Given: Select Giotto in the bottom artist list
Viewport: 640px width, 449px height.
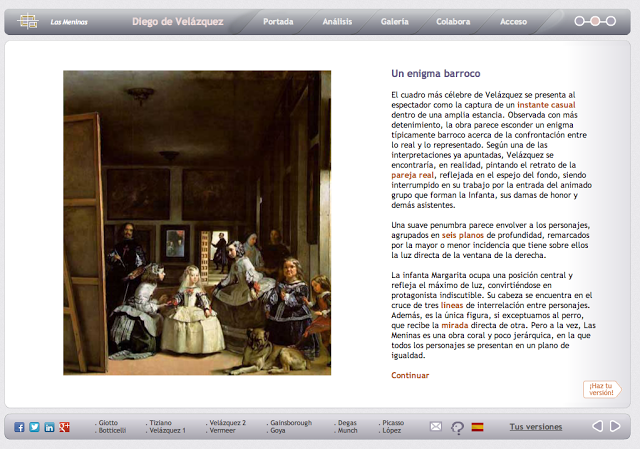Looking at the screenshot, I should (108, 423).
